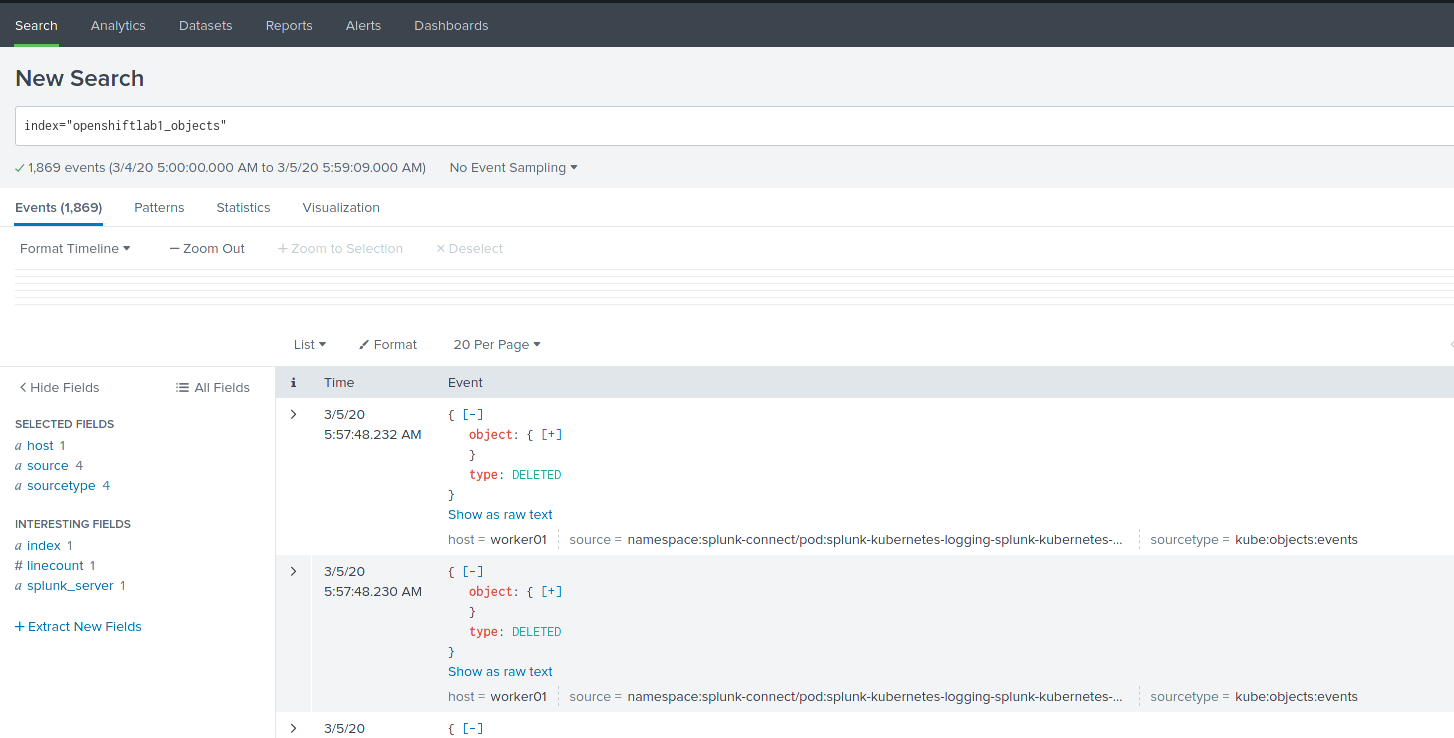
Task: Click the Format pencil button
Action: pos(388,344)
